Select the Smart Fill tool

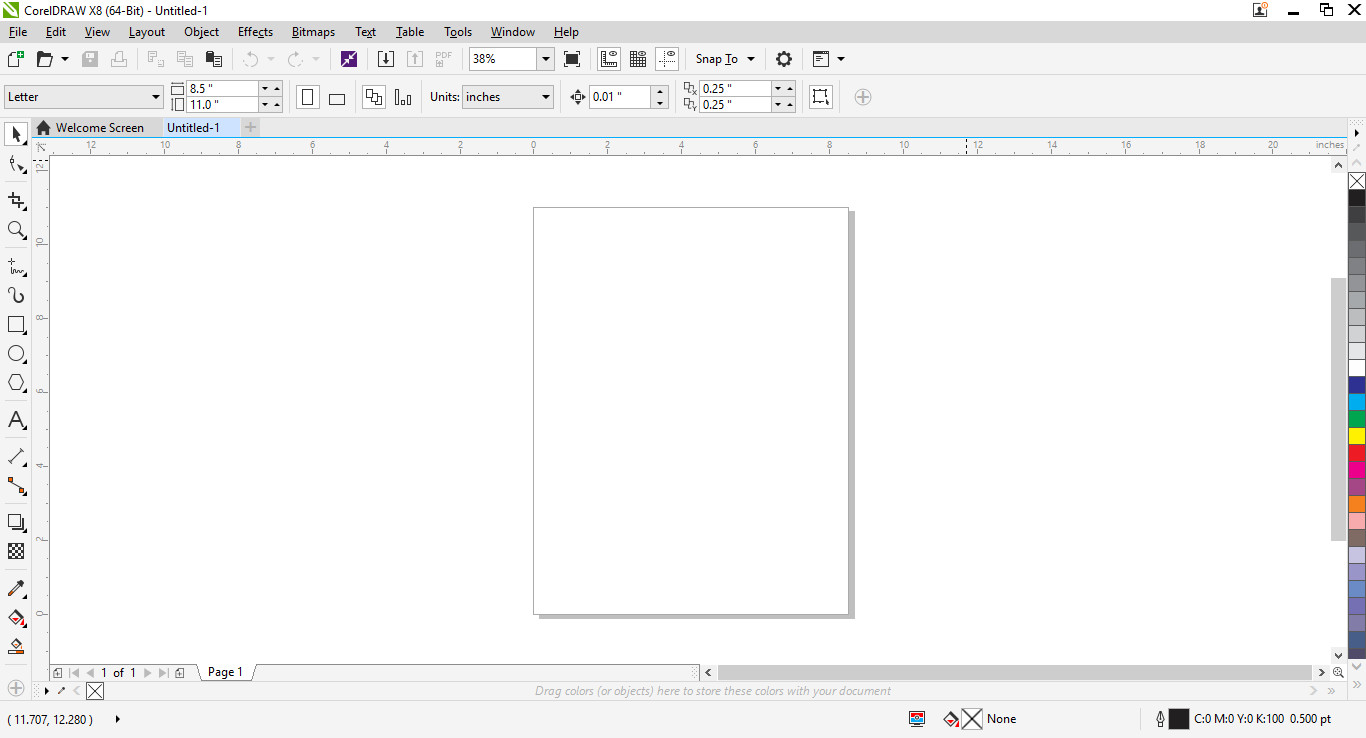tap(17, 646)
